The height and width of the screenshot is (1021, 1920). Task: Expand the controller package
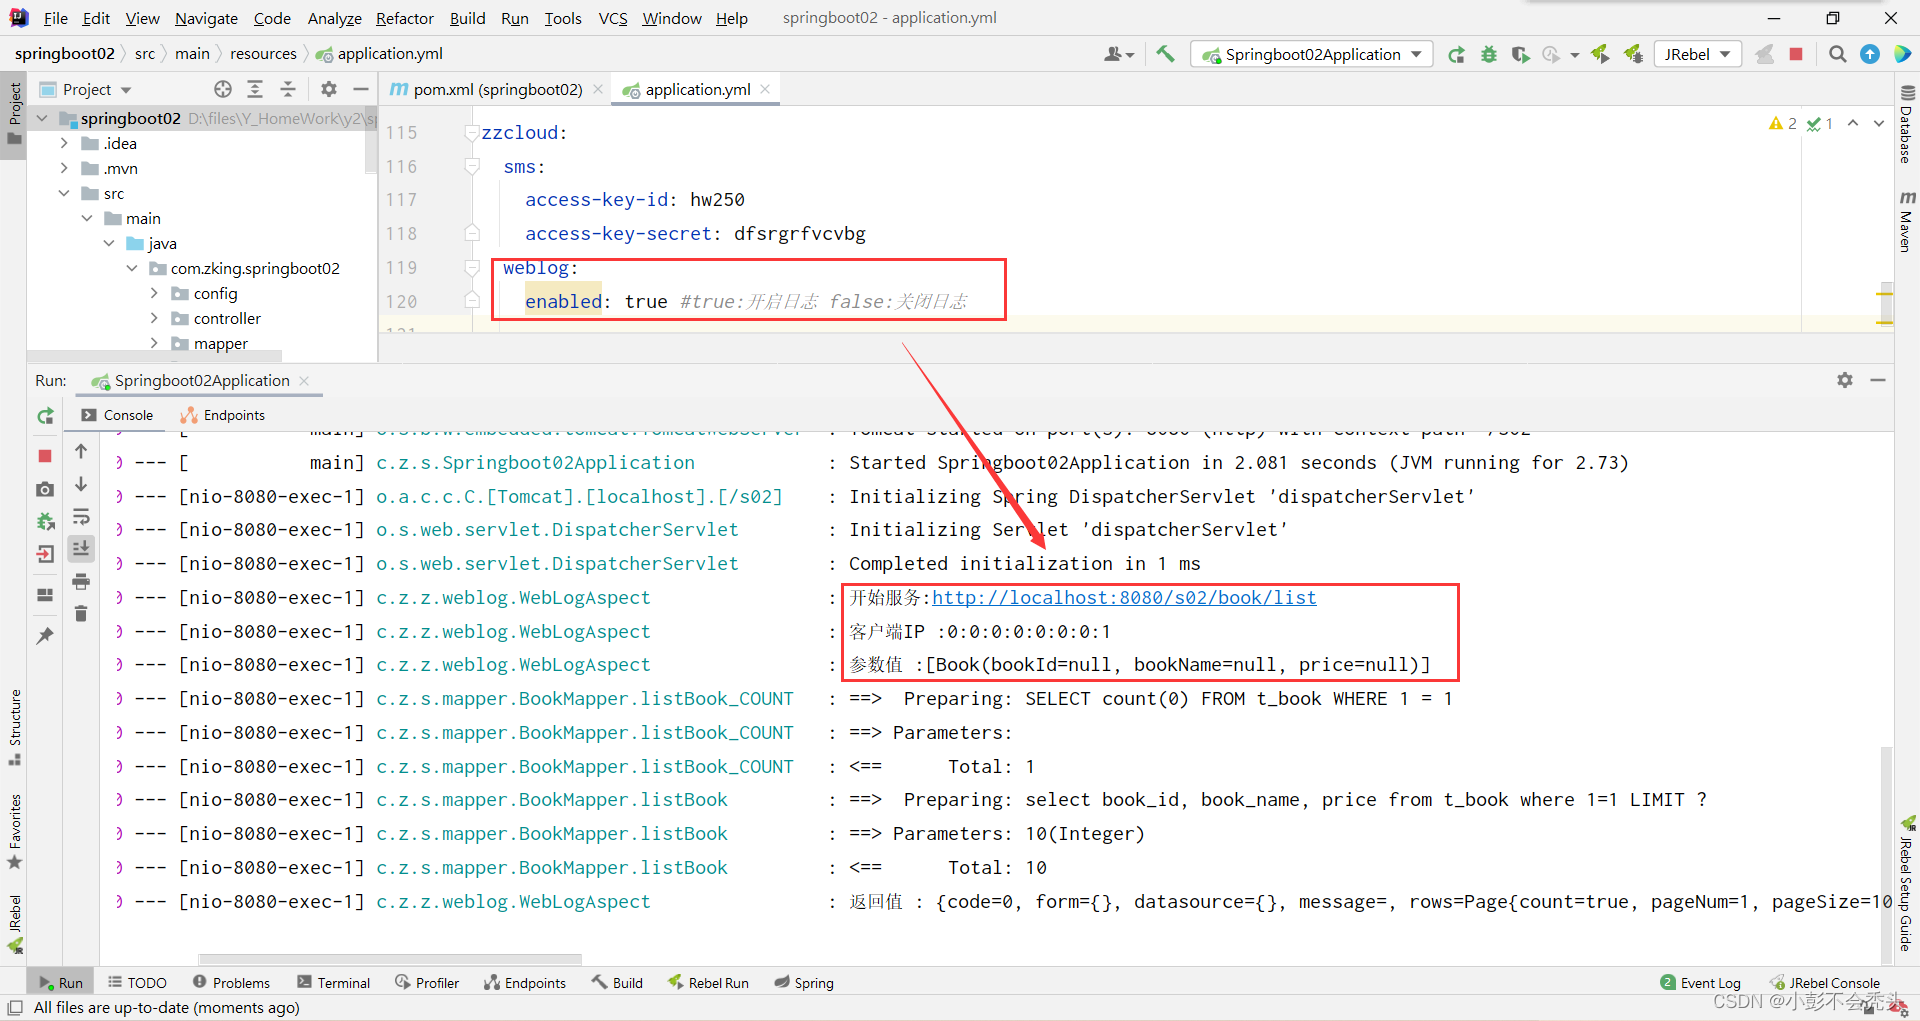(x=154, y=318)
